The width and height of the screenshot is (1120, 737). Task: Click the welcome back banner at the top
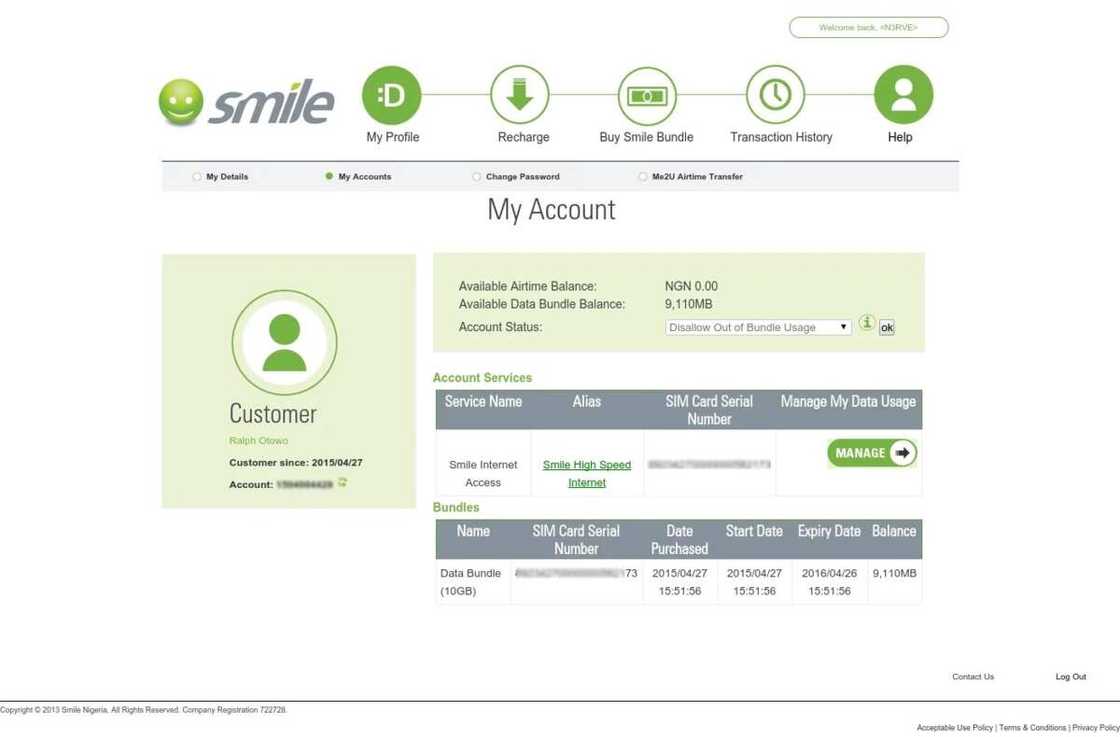pyautogui.click(x=868, y=27)
